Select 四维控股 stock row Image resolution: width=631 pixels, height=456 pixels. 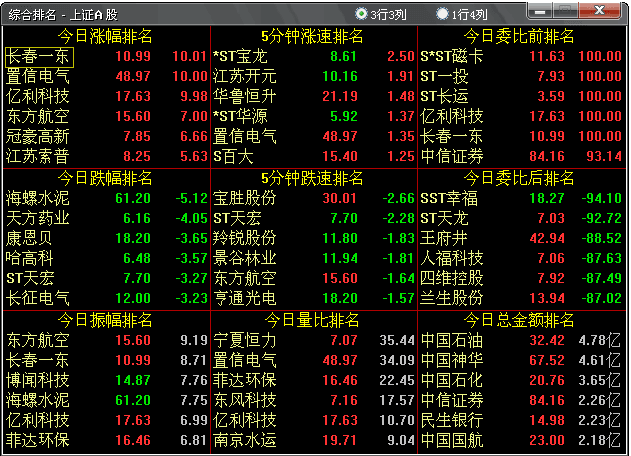click(522, 278)
